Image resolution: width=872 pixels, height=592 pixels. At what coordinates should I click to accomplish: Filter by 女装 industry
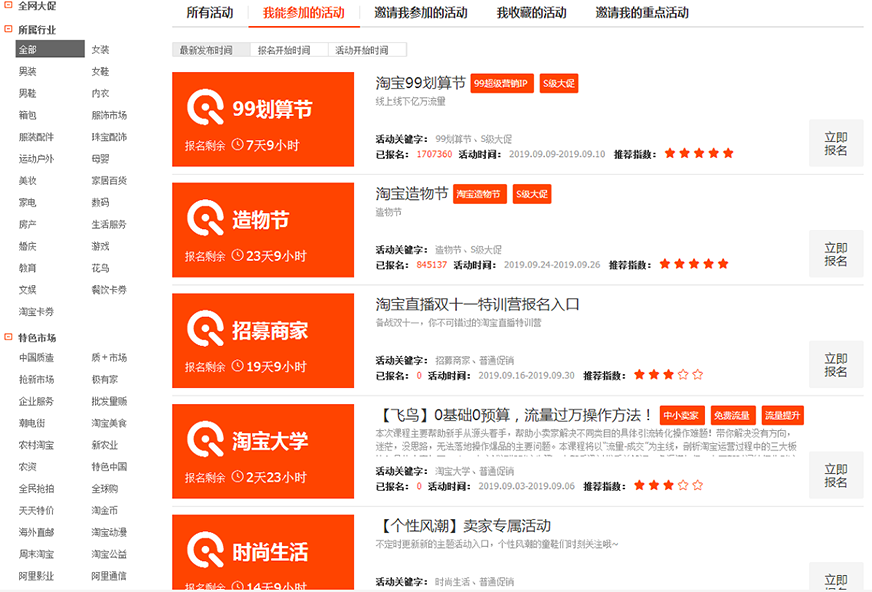click(100, 49)
